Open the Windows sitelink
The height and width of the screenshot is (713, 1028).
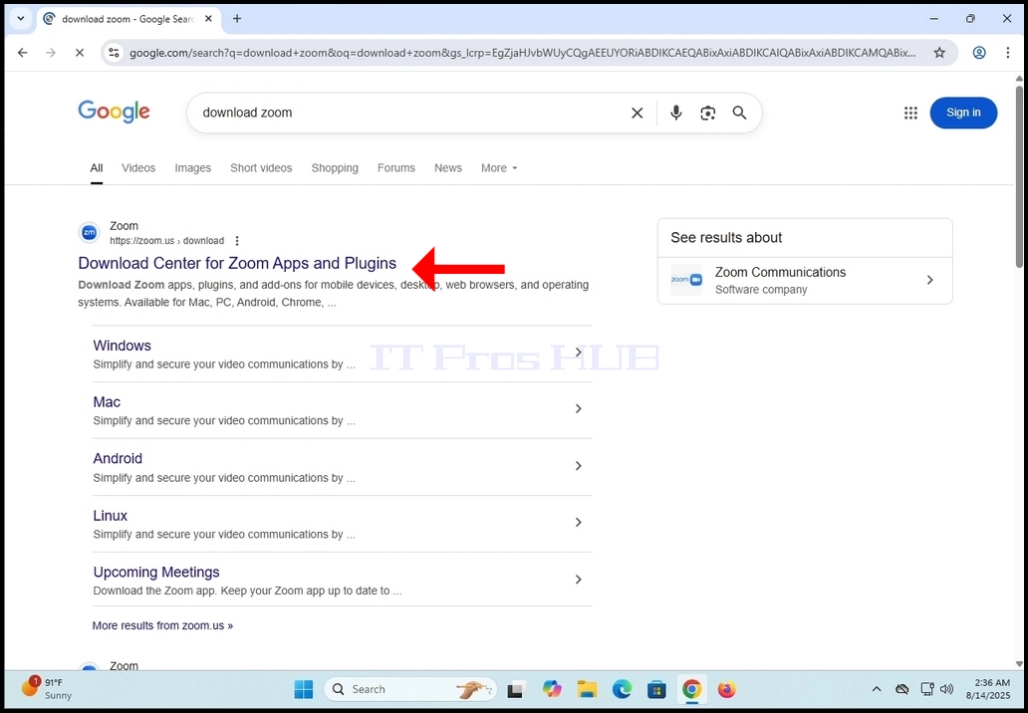tap(122, 345)
